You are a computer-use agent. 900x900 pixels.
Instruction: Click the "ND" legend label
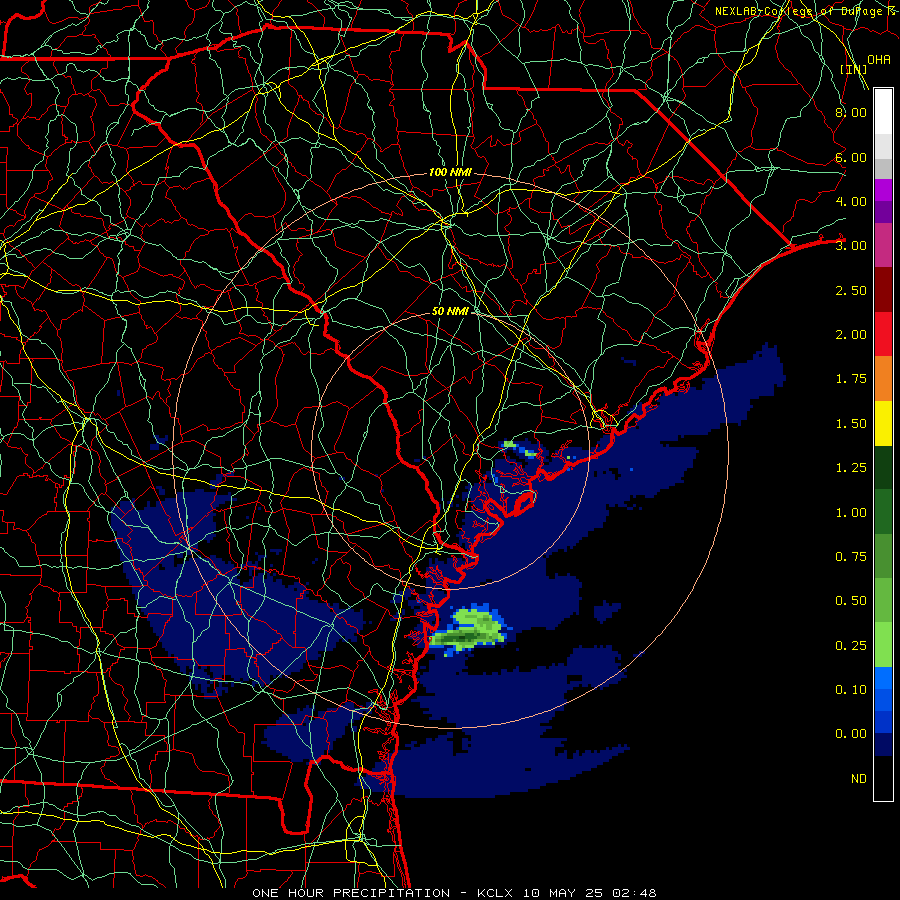(859, 779)
